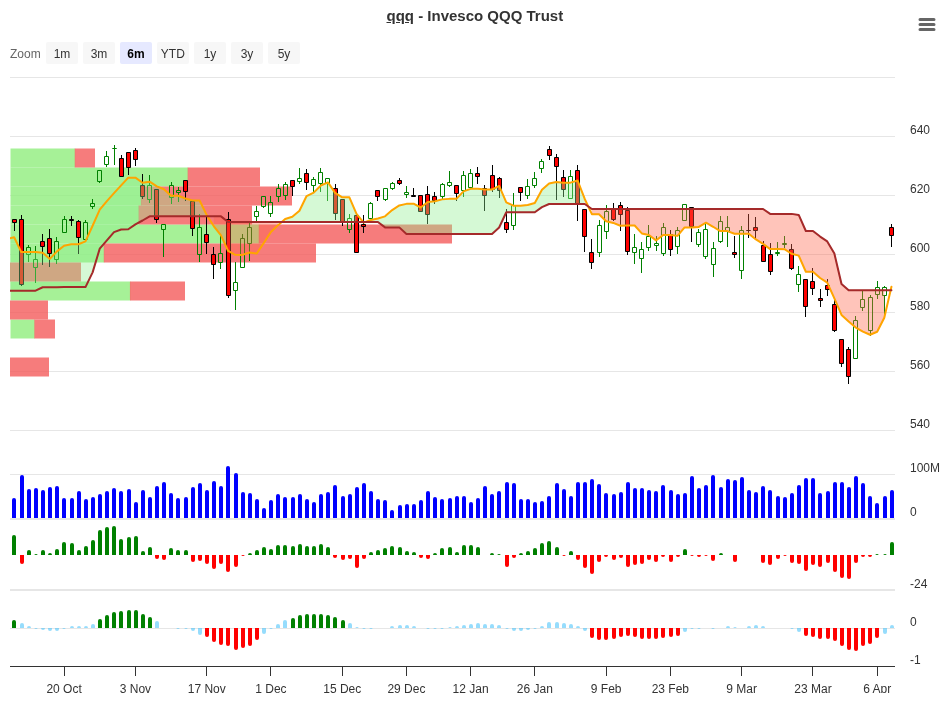This screenshot has height=720, width=950.
Task: Click the -24 indicator axis label
Action: click(x=918, y=584)
